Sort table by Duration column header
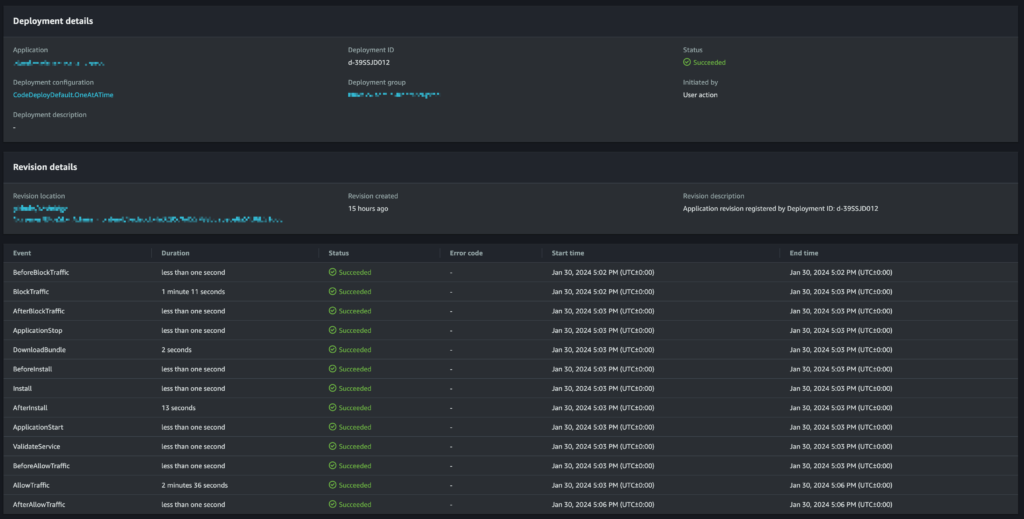Screen dimensions: 1024x519 pyautogui.click(x=175, y=253)
